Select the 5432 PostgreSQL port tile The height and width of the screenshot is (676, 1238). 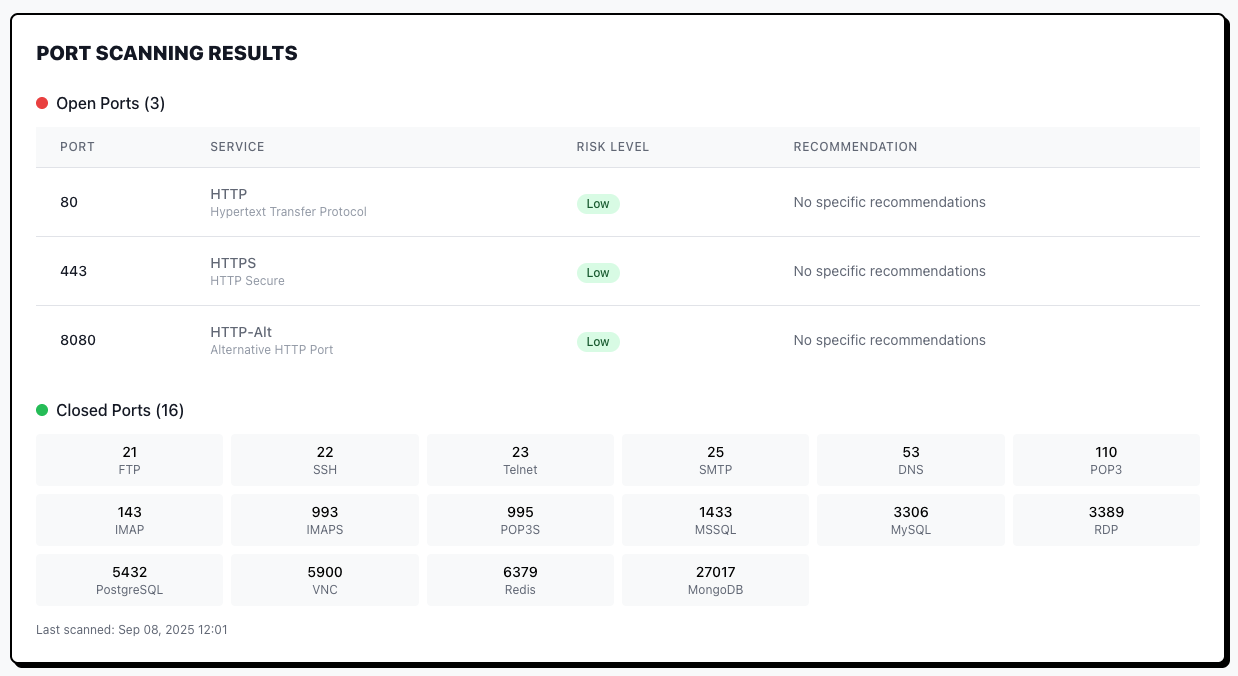tap(130, 580)
